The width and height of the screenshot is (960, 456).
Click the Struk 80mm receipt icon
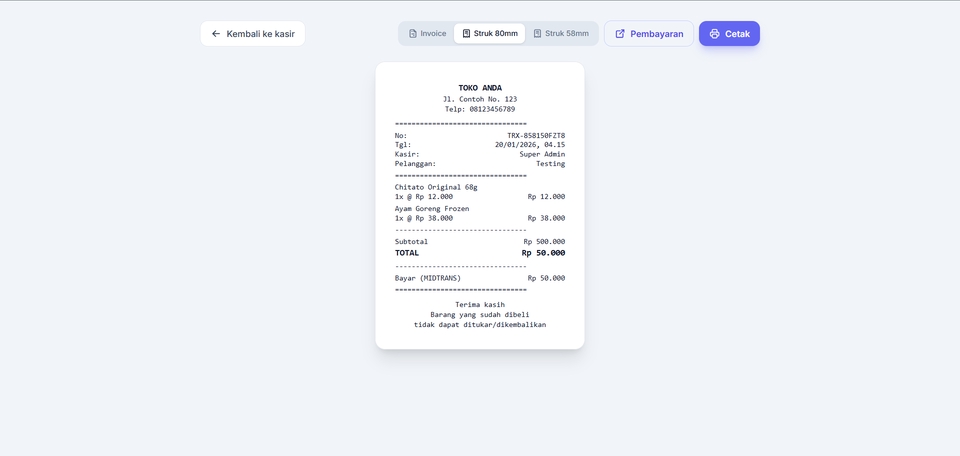pos(466,34)
